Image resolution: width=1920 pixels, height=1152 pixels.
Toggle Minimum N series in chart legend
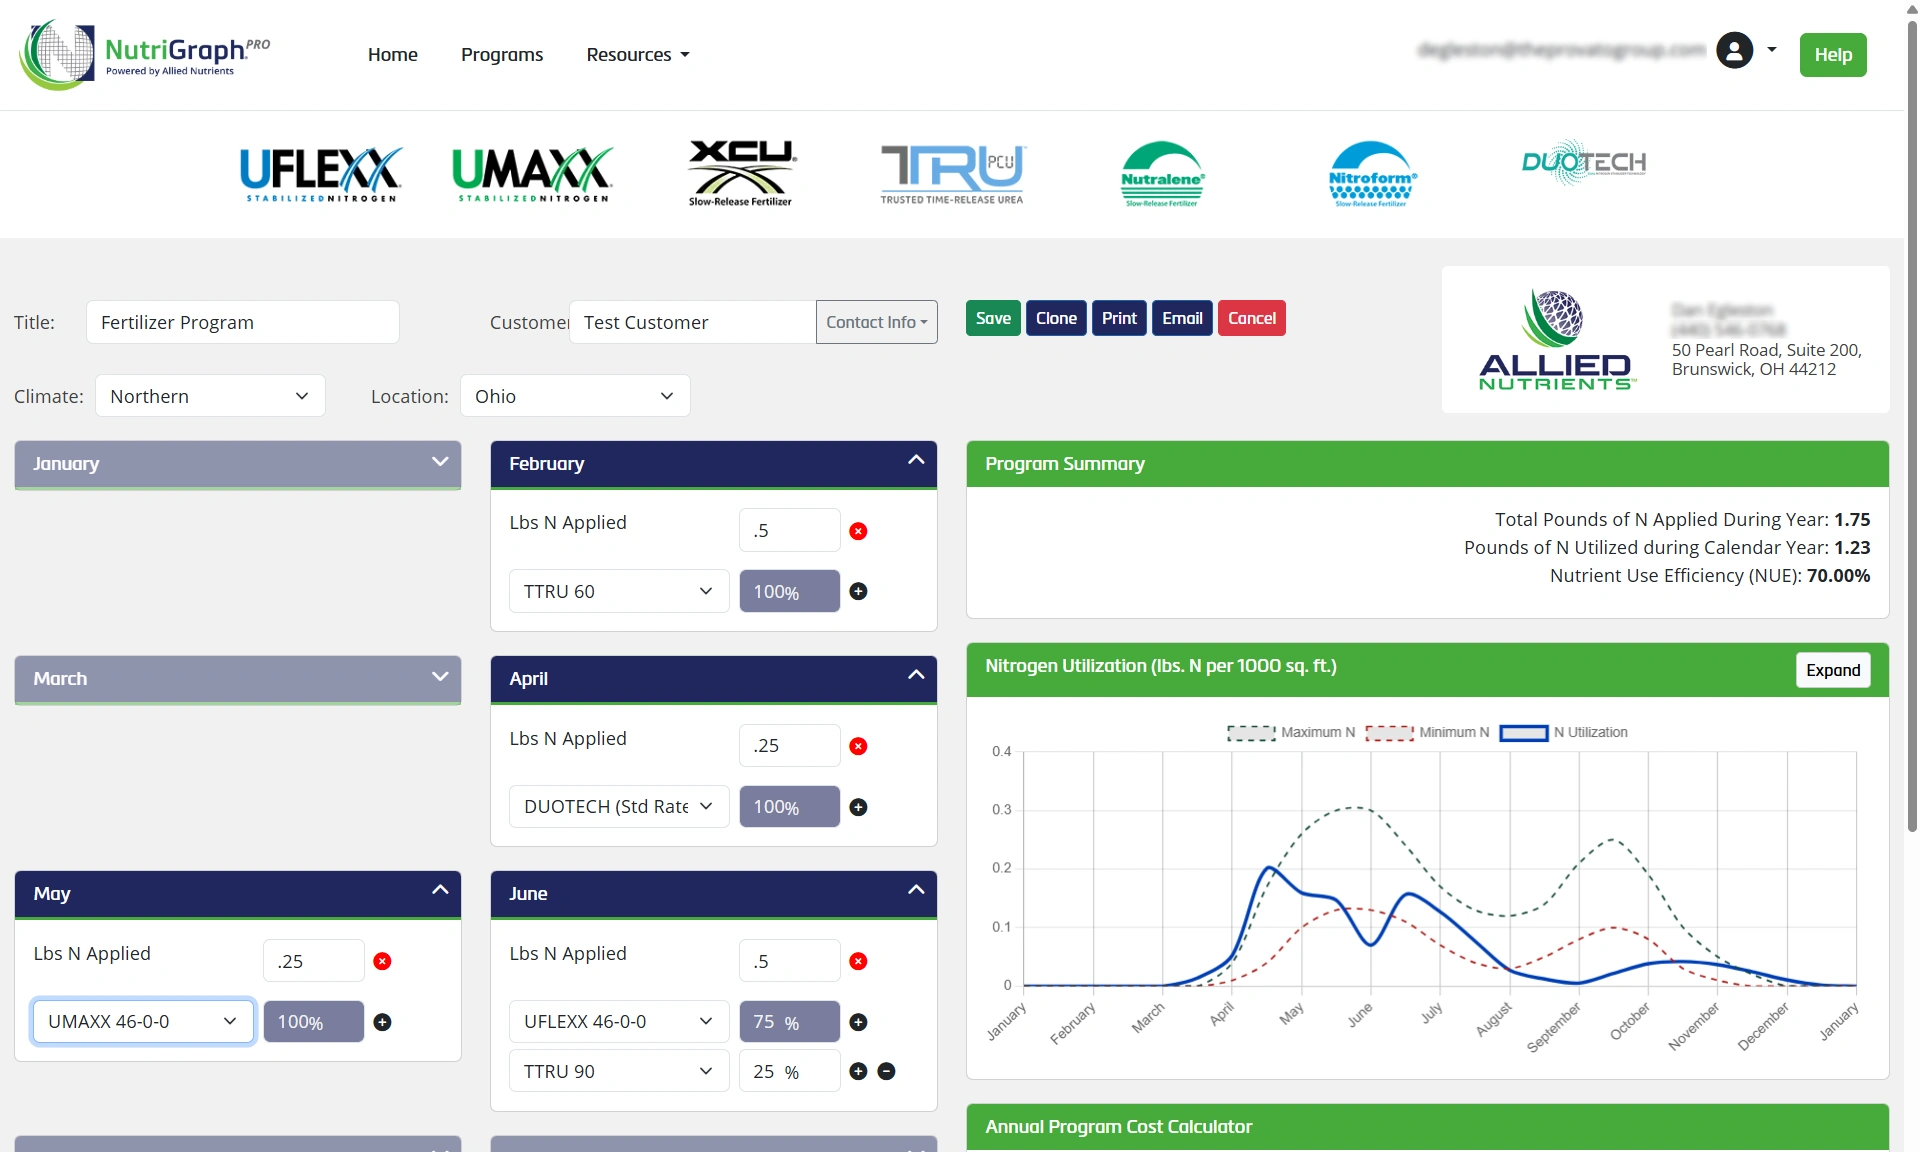point(1427,733)
